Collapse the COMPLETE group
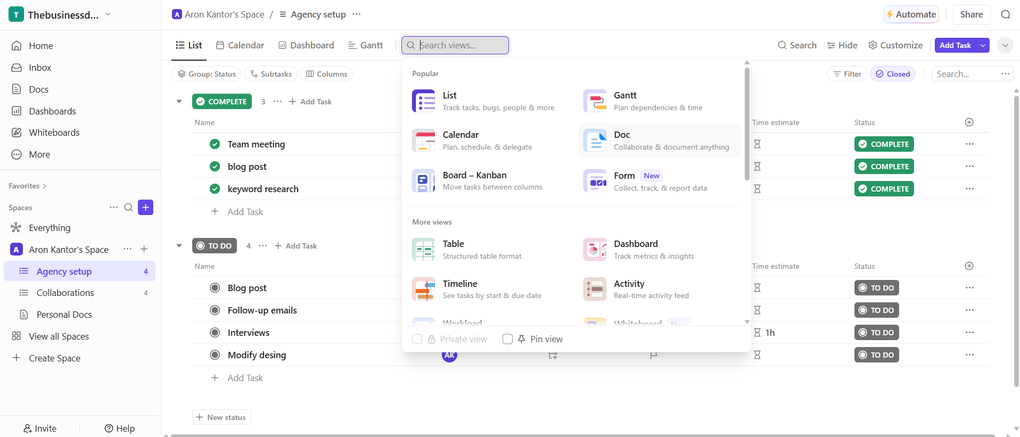1020x437 pixels. point(179,101)
